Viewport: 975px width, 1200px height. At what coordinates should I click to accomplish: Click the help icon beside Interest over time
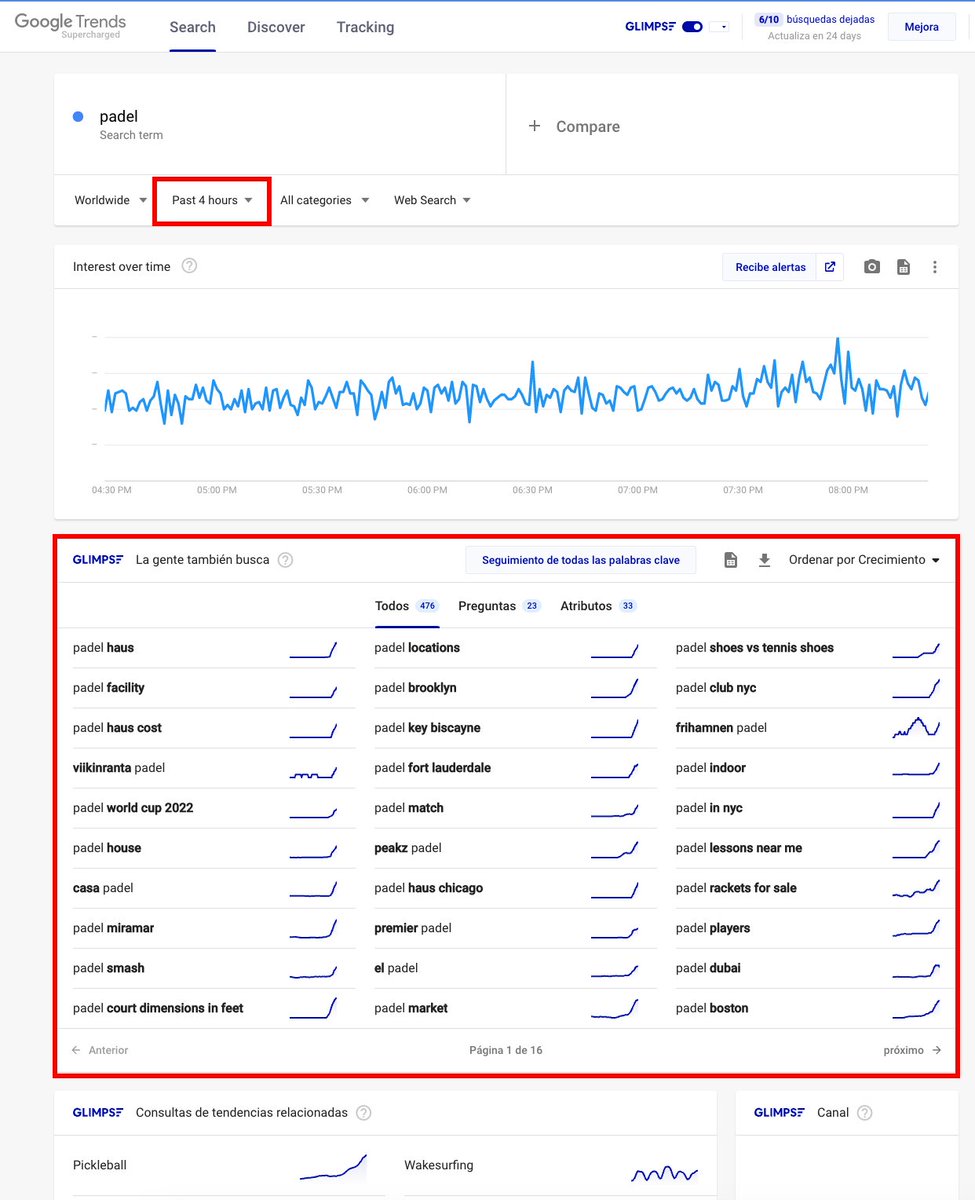[189, 266]
